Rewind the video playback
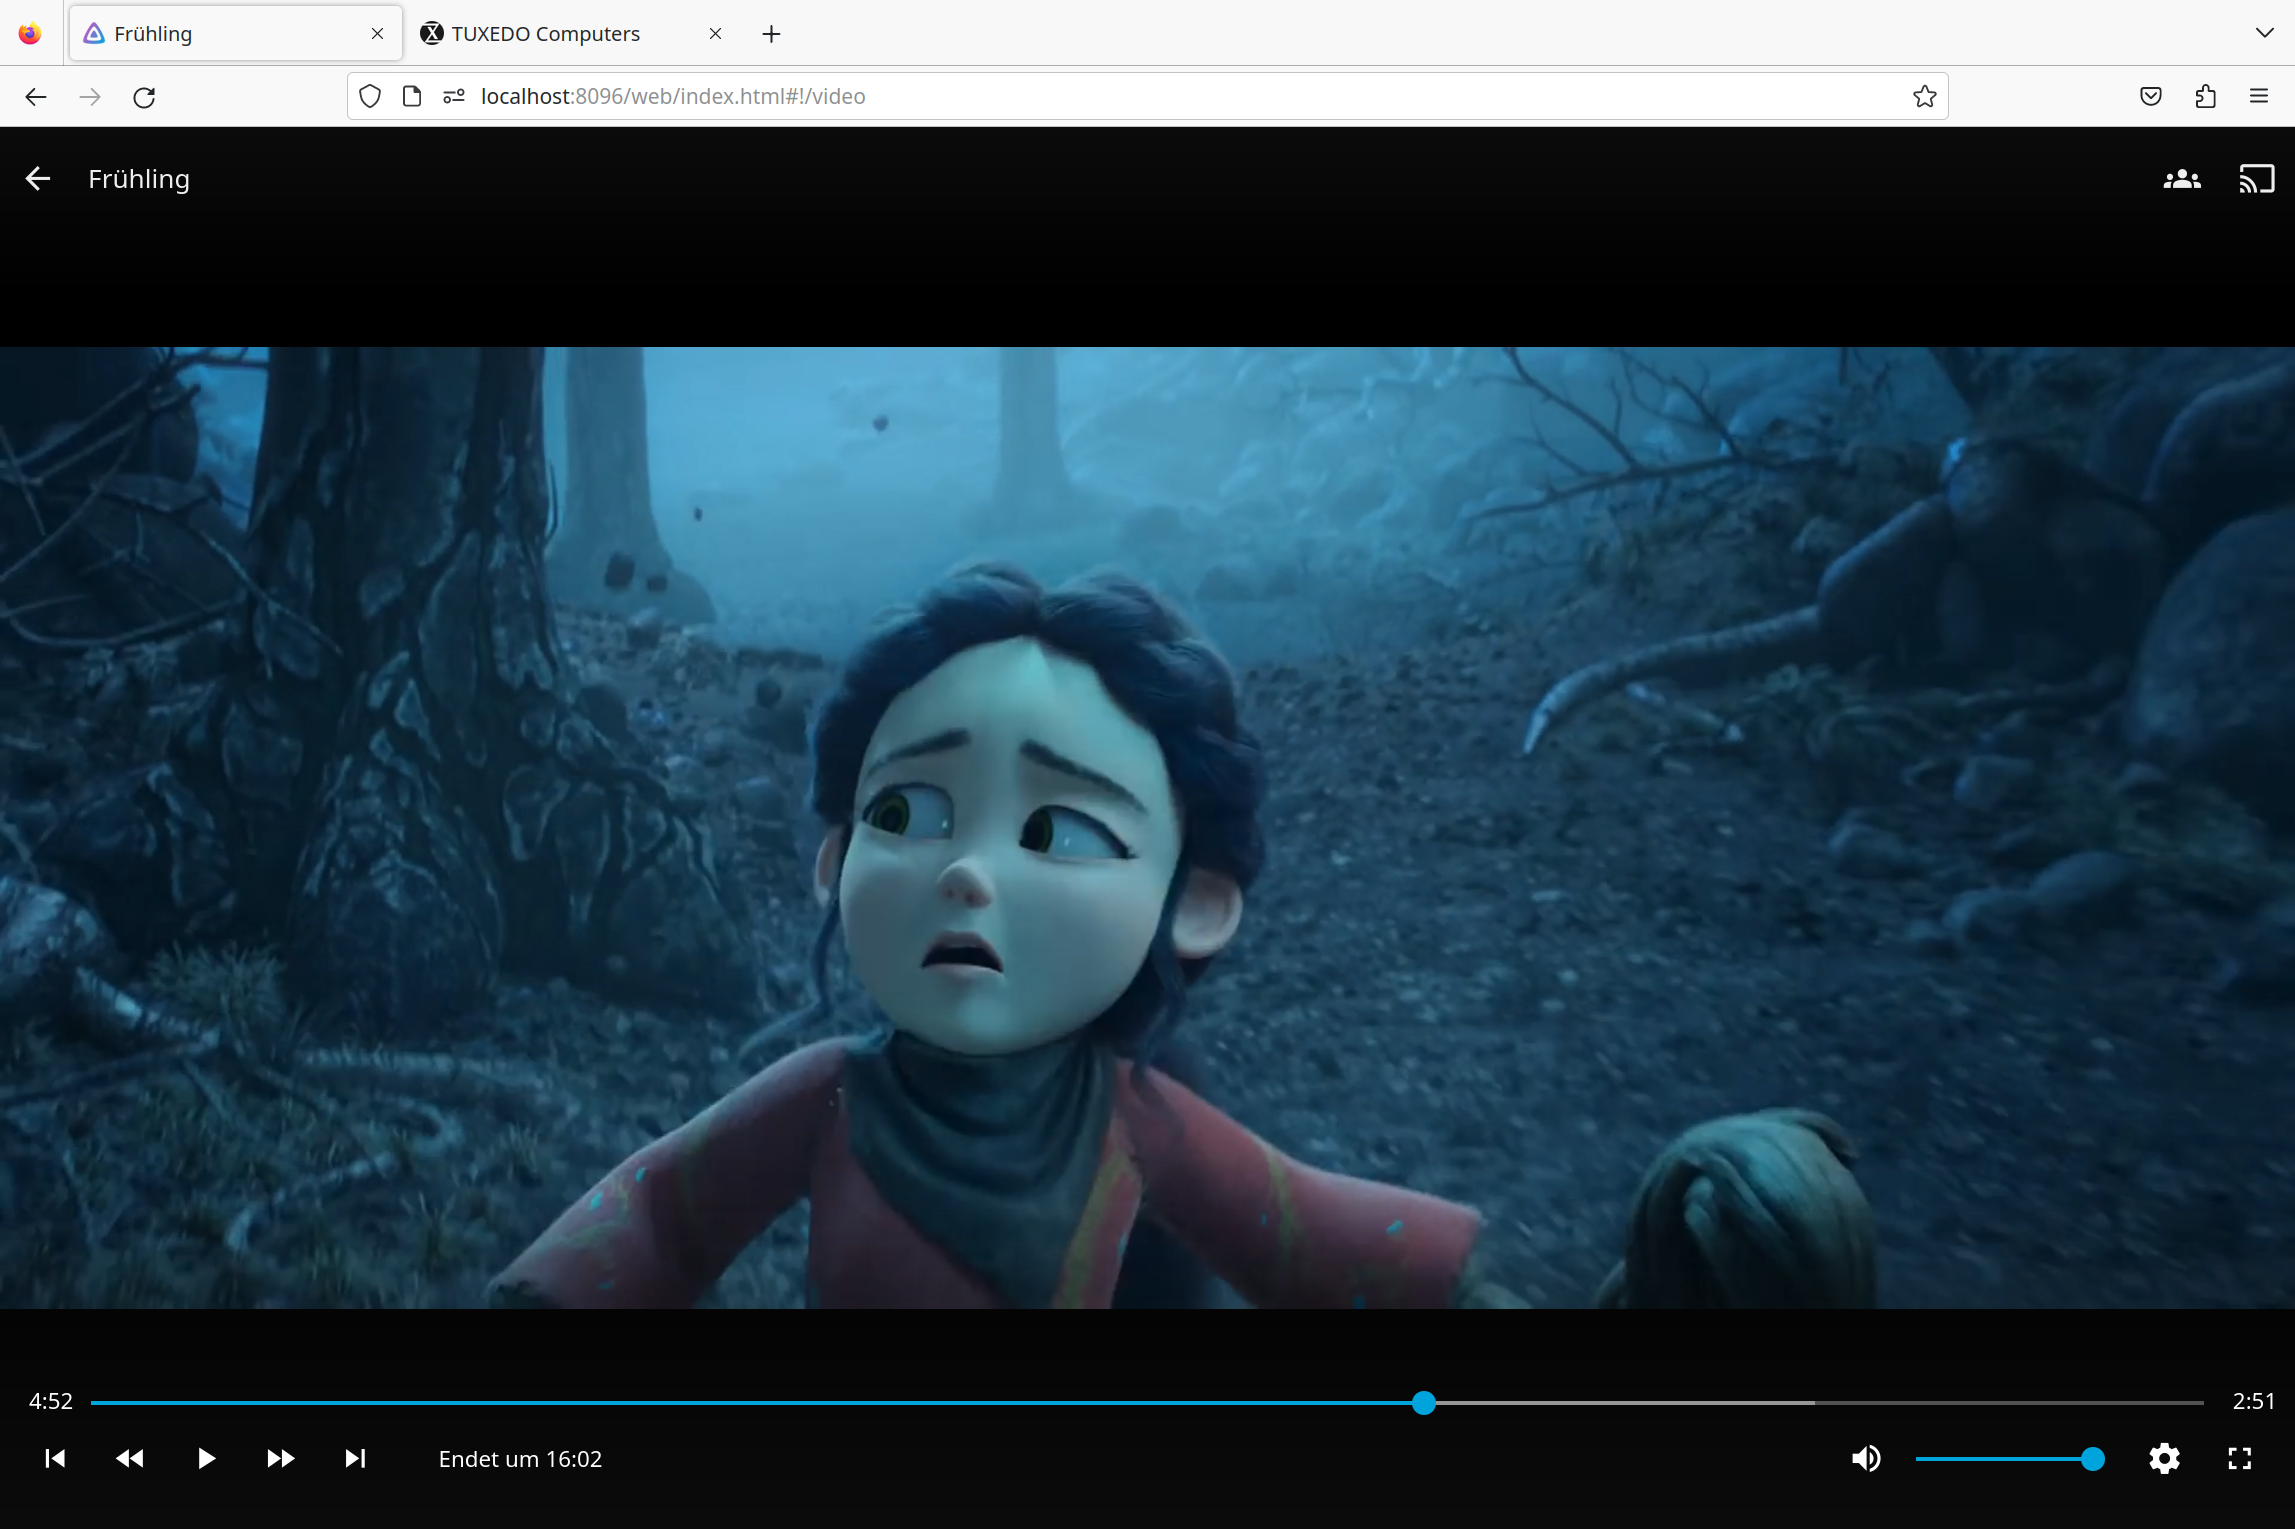The image size is (2295, 1529). (128, 1459)
